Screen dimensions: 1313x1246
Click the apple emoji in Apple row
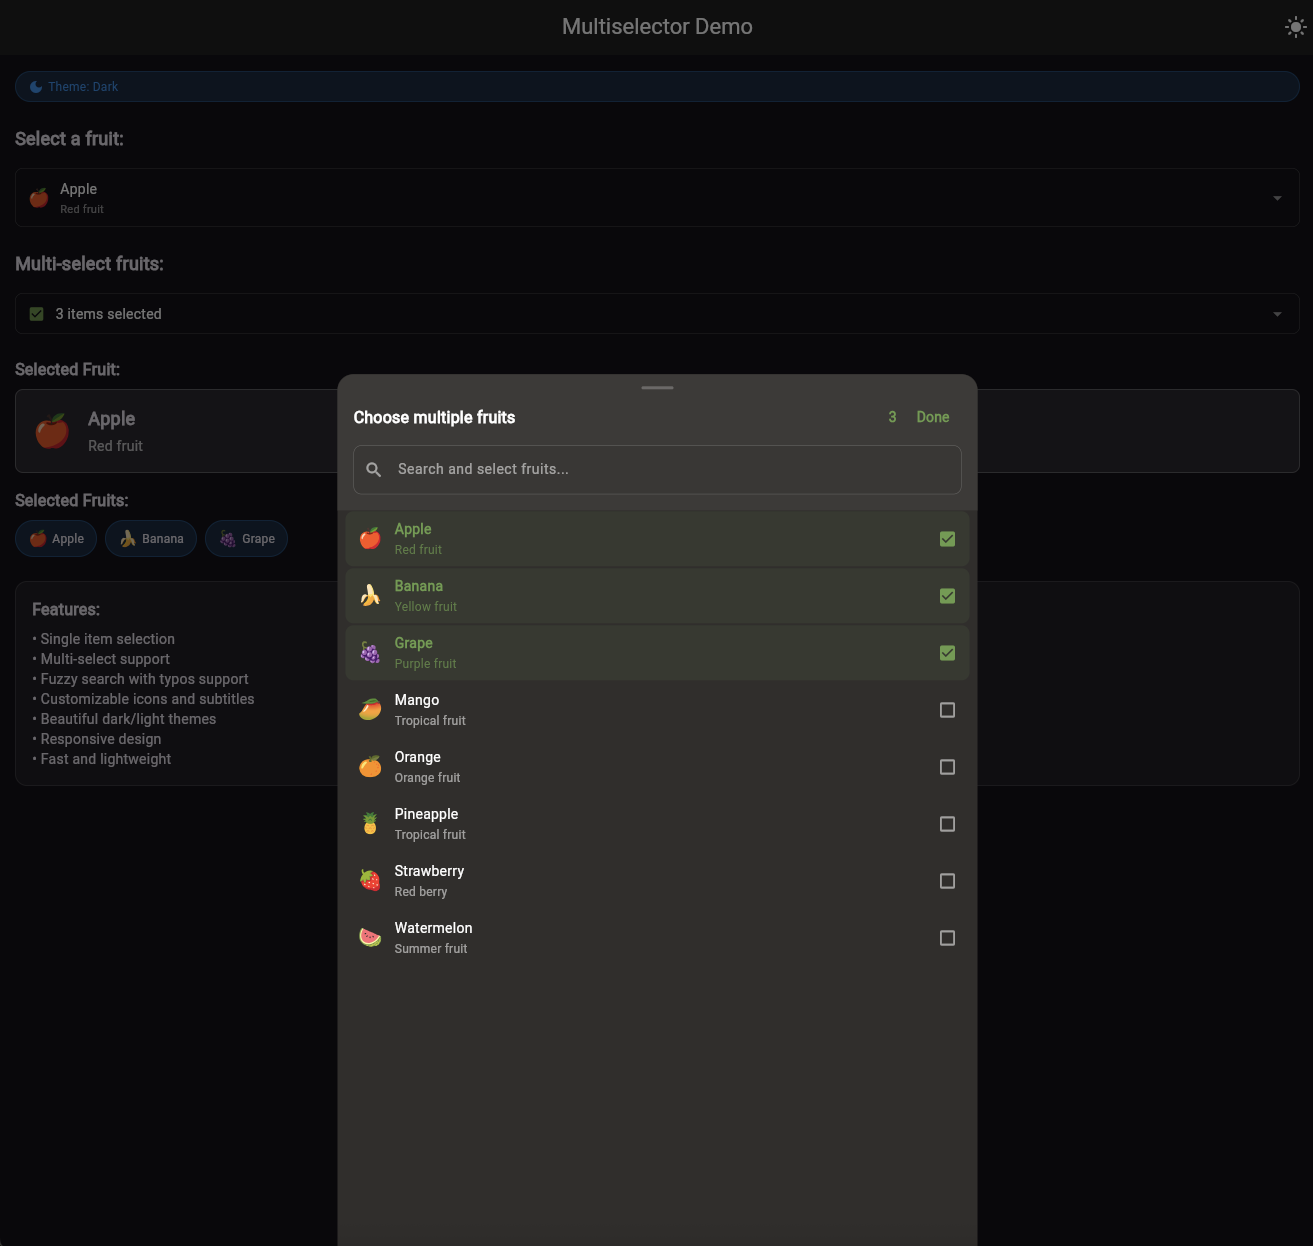[370, 539]
